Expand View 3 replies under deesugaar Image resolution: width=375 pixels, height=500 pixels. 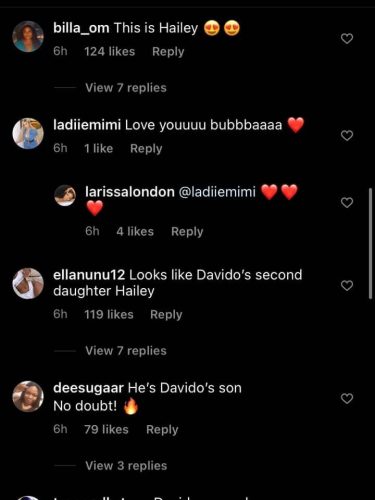click(x=126, y=466)
